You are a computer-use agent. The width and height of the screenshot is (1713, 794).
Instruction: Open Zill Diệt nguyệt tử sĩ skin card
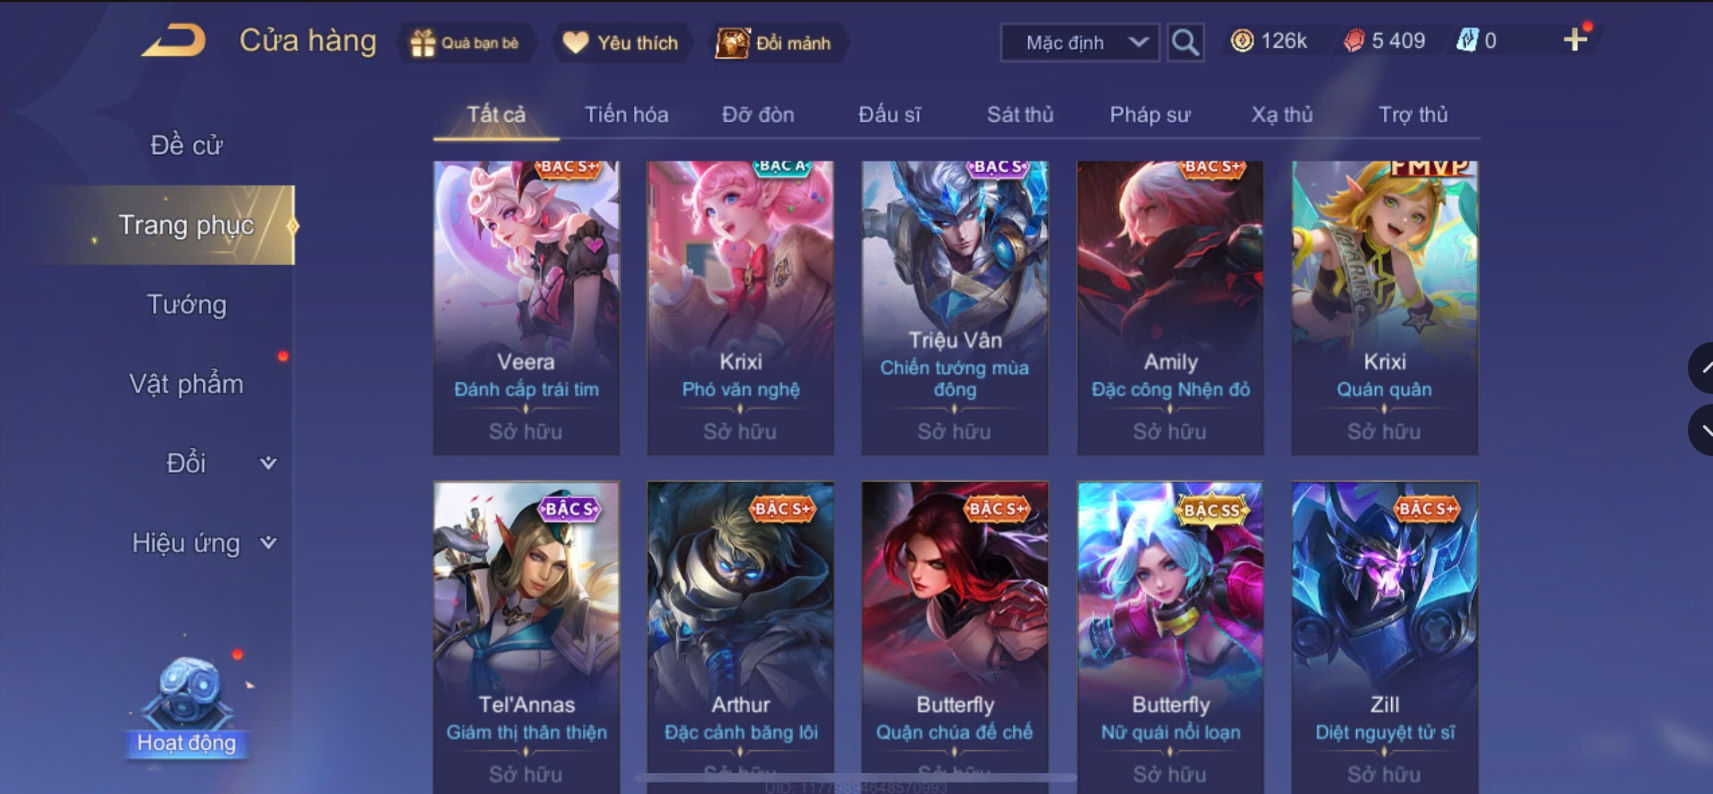click(x=1384, y=637)
